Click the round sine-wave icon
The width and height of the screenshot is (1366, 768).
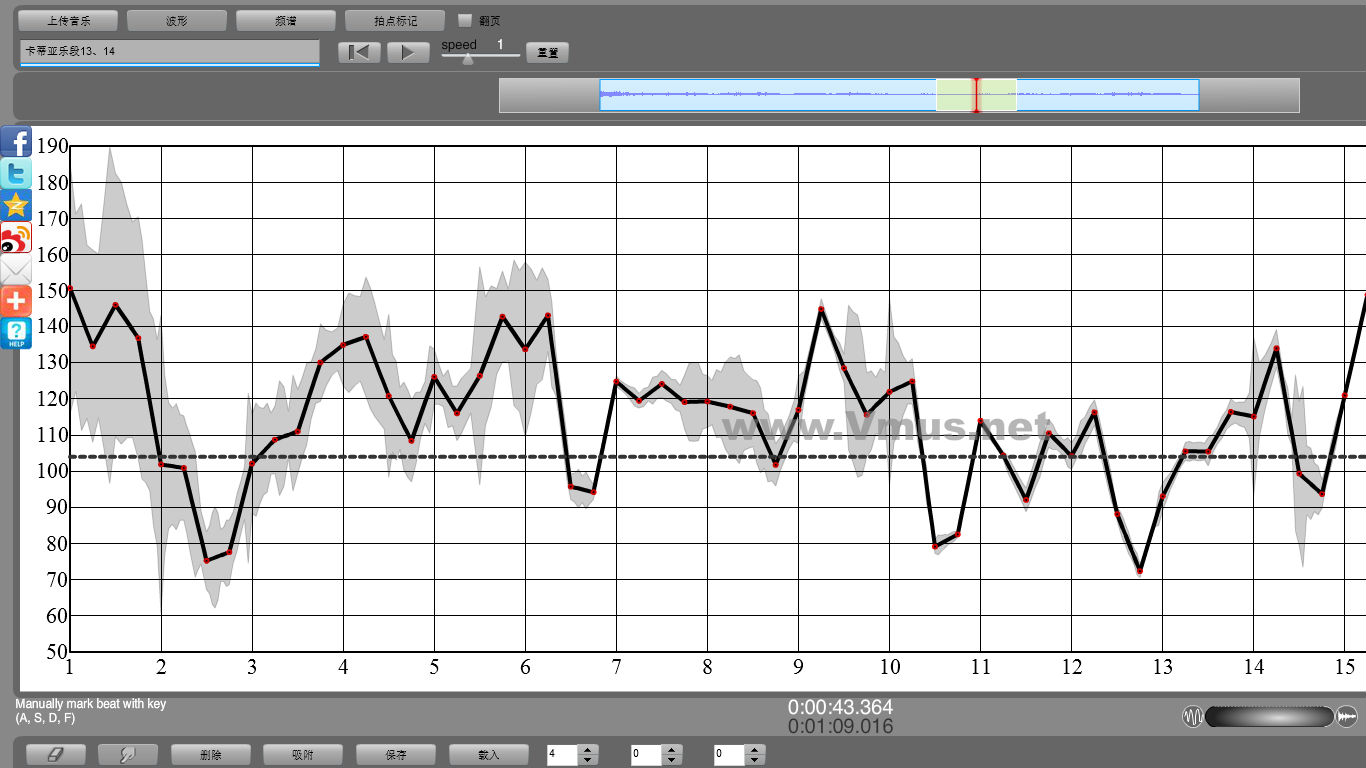pyautogui.click(x=1193, y=716)
